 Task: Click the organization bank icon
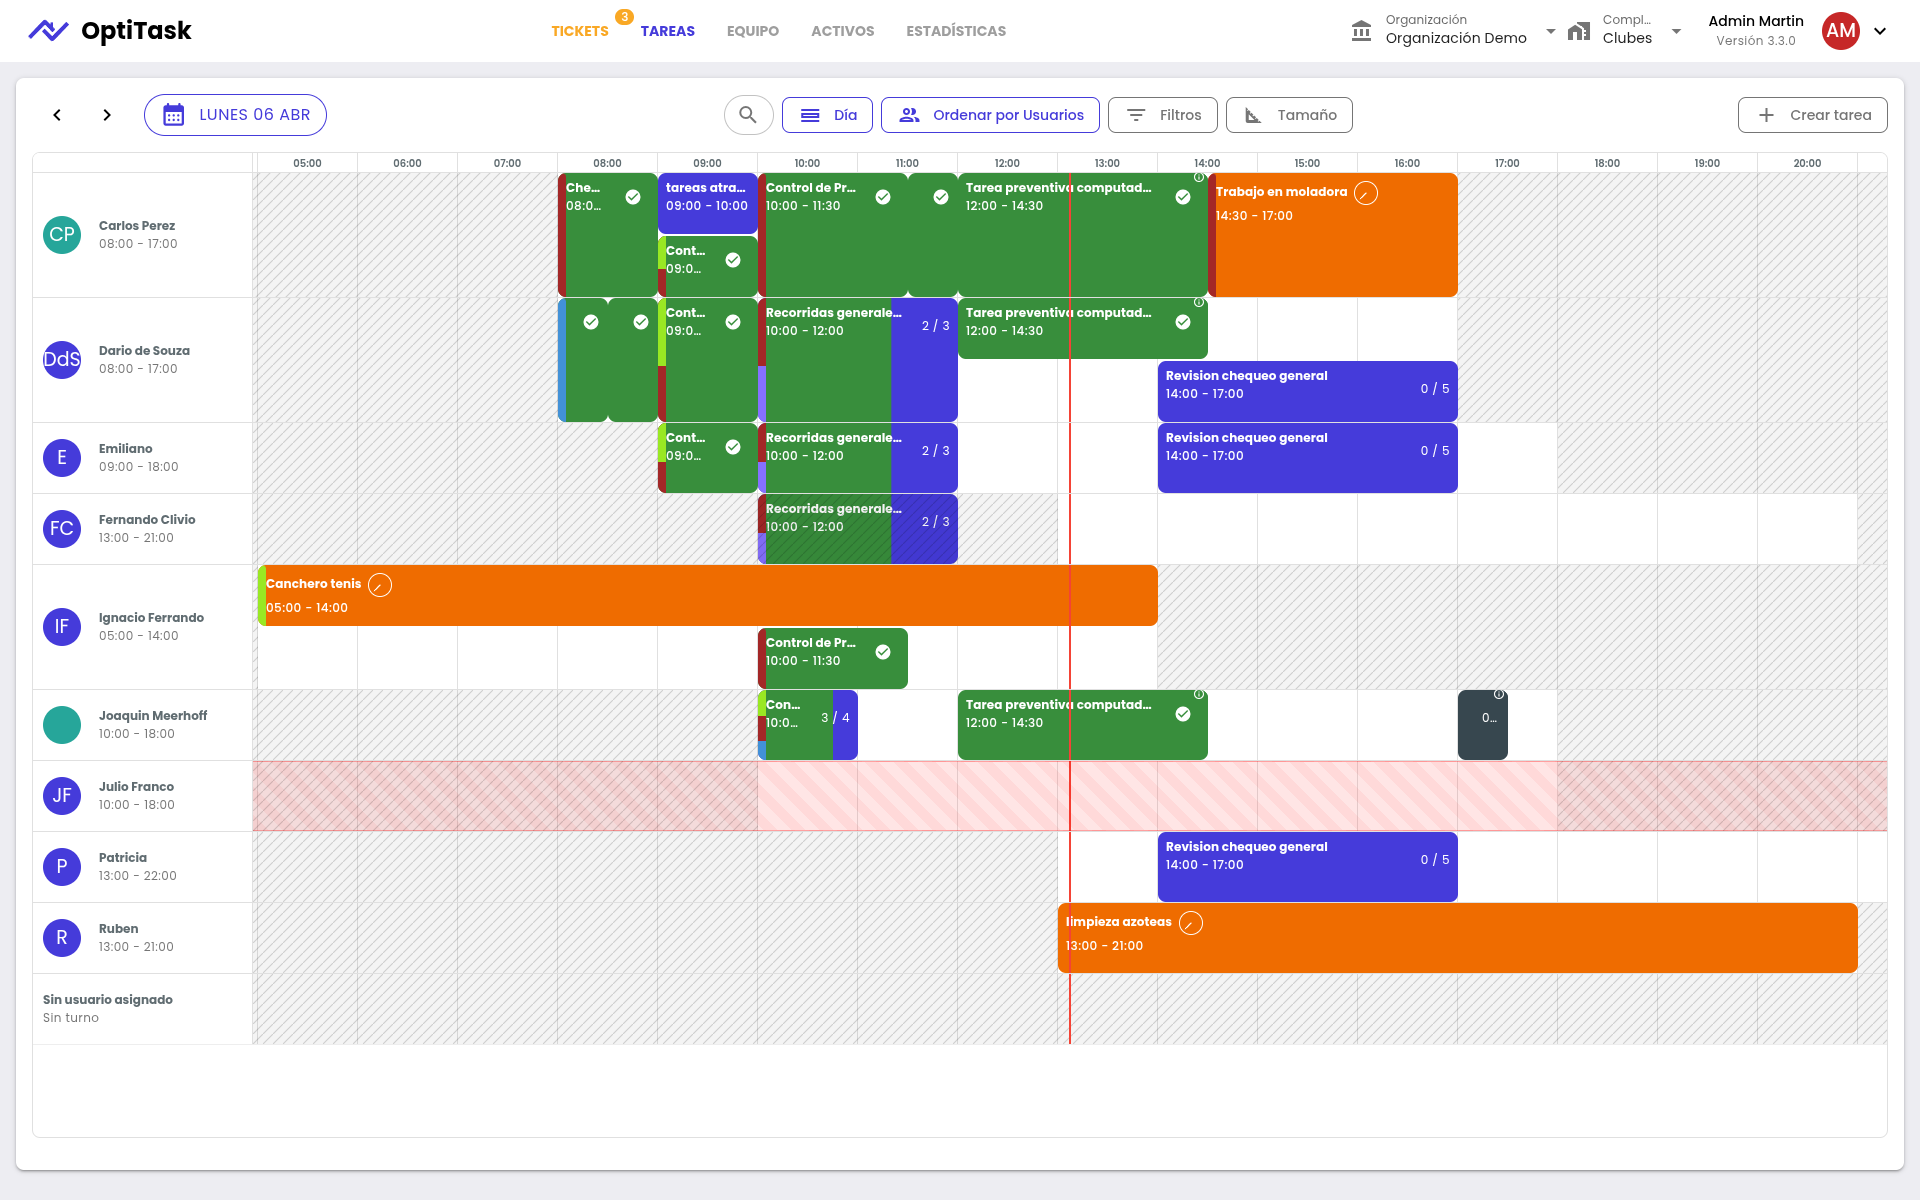tap(1361, 31)
